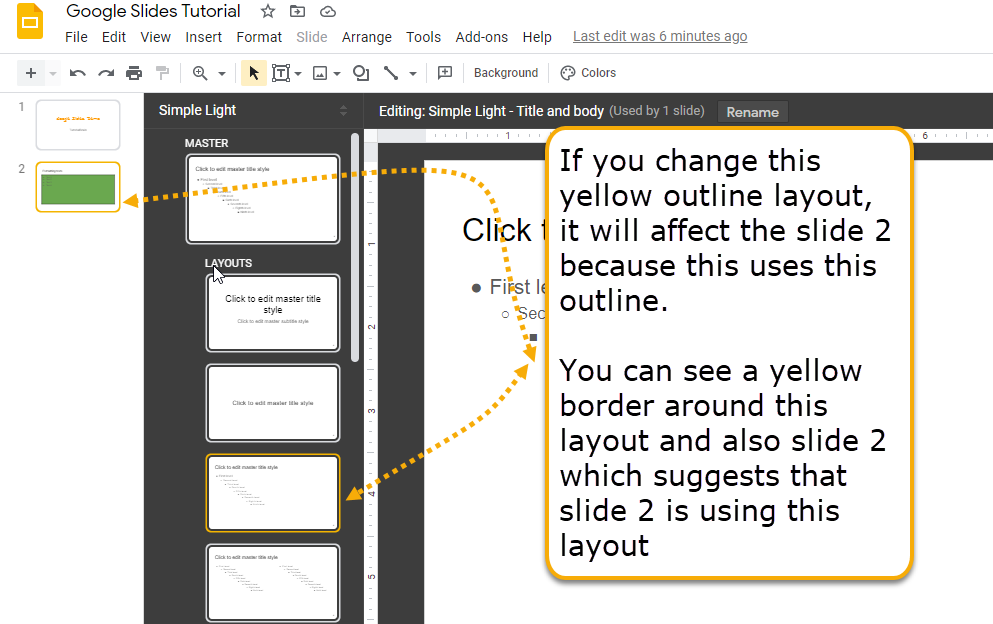
Task: Undo the last action
Action: [77, 73]
